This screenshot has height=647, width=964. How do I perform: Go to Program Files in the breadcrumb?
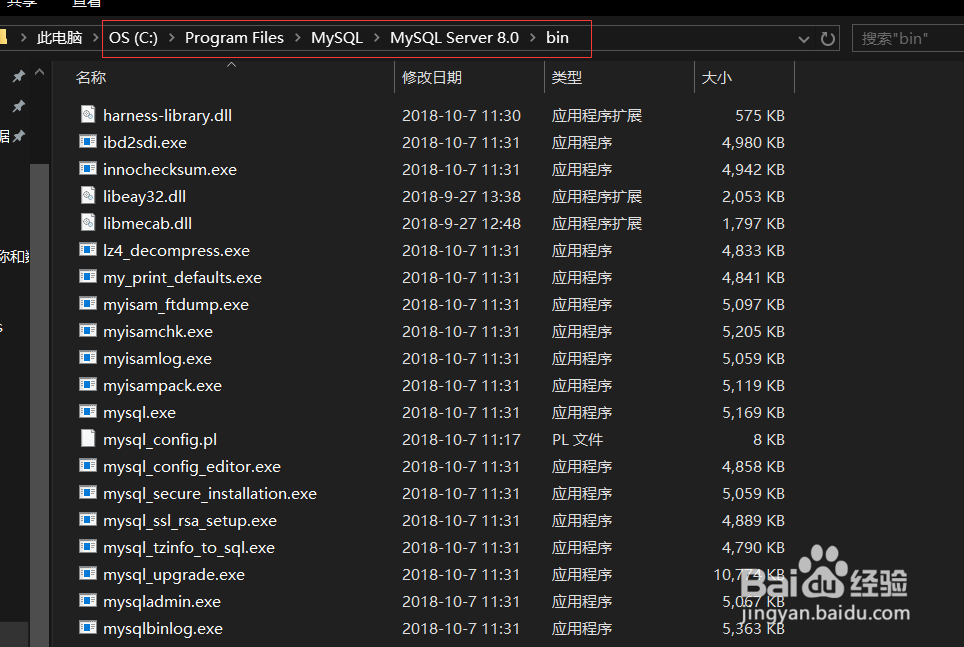234,38
